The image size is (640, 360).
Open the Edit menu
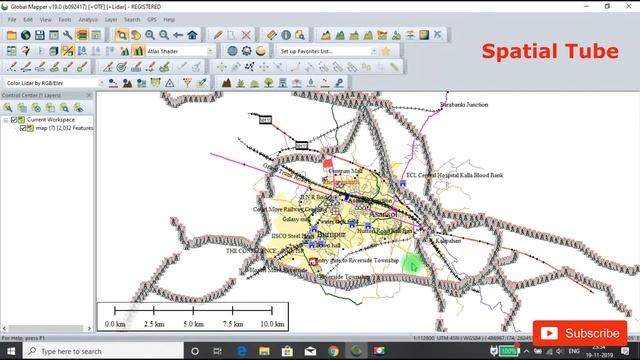point(28,20)
